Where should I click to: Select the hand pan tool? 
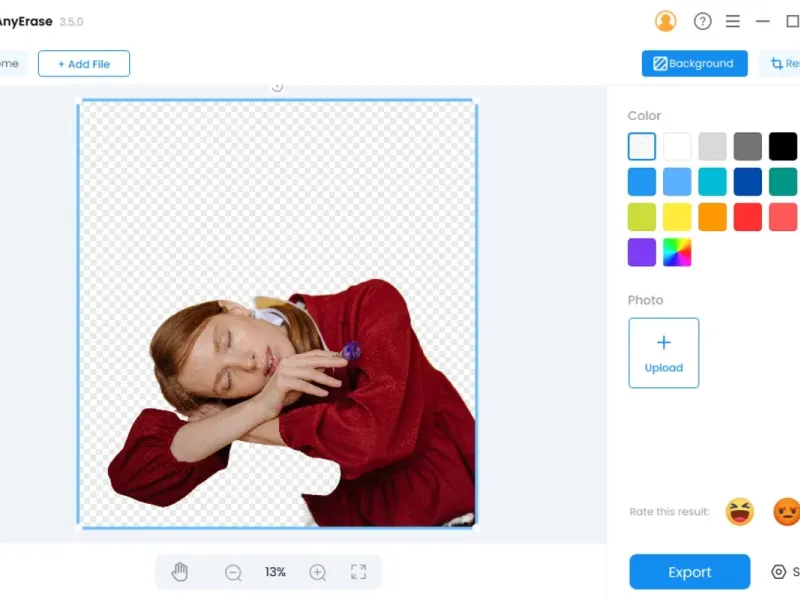coord(180,572)
